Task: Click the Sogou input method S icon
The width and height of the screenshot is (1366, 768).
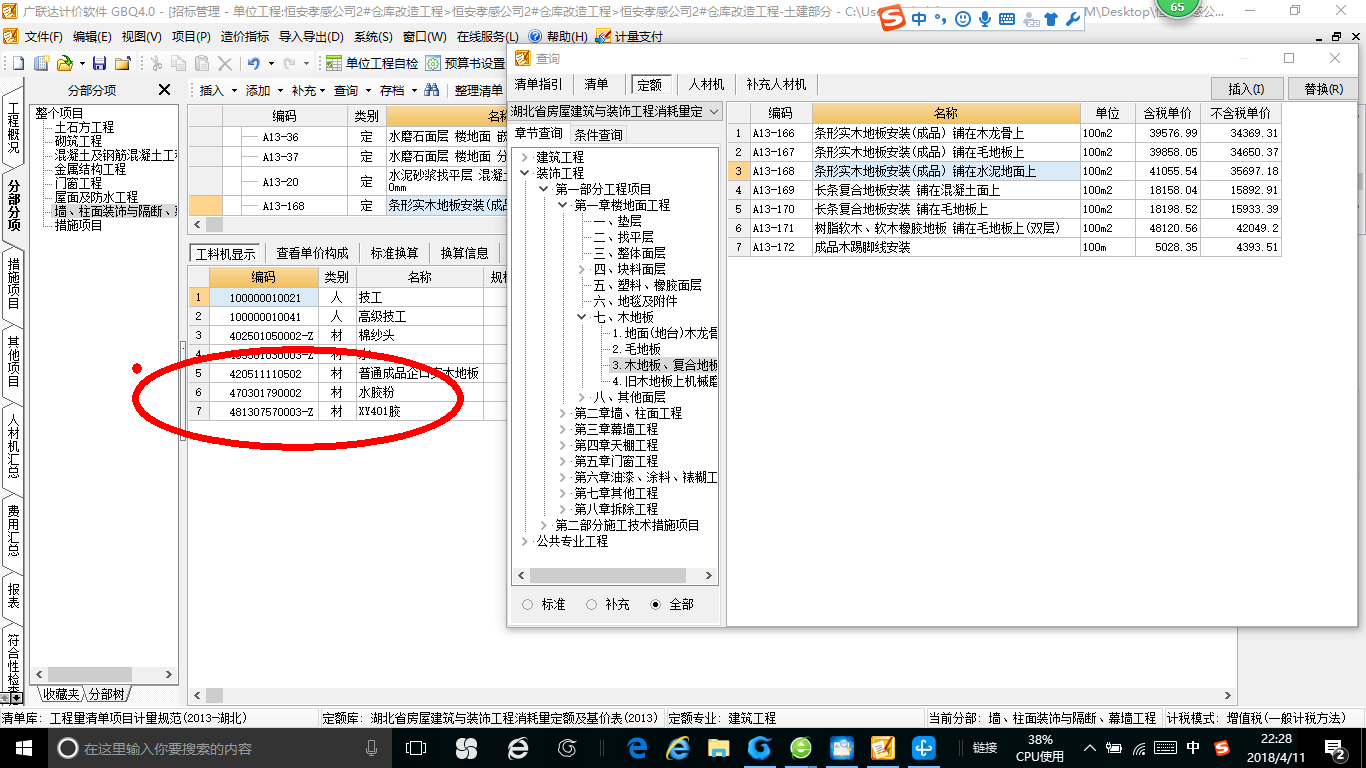Action: coord(894,18)
